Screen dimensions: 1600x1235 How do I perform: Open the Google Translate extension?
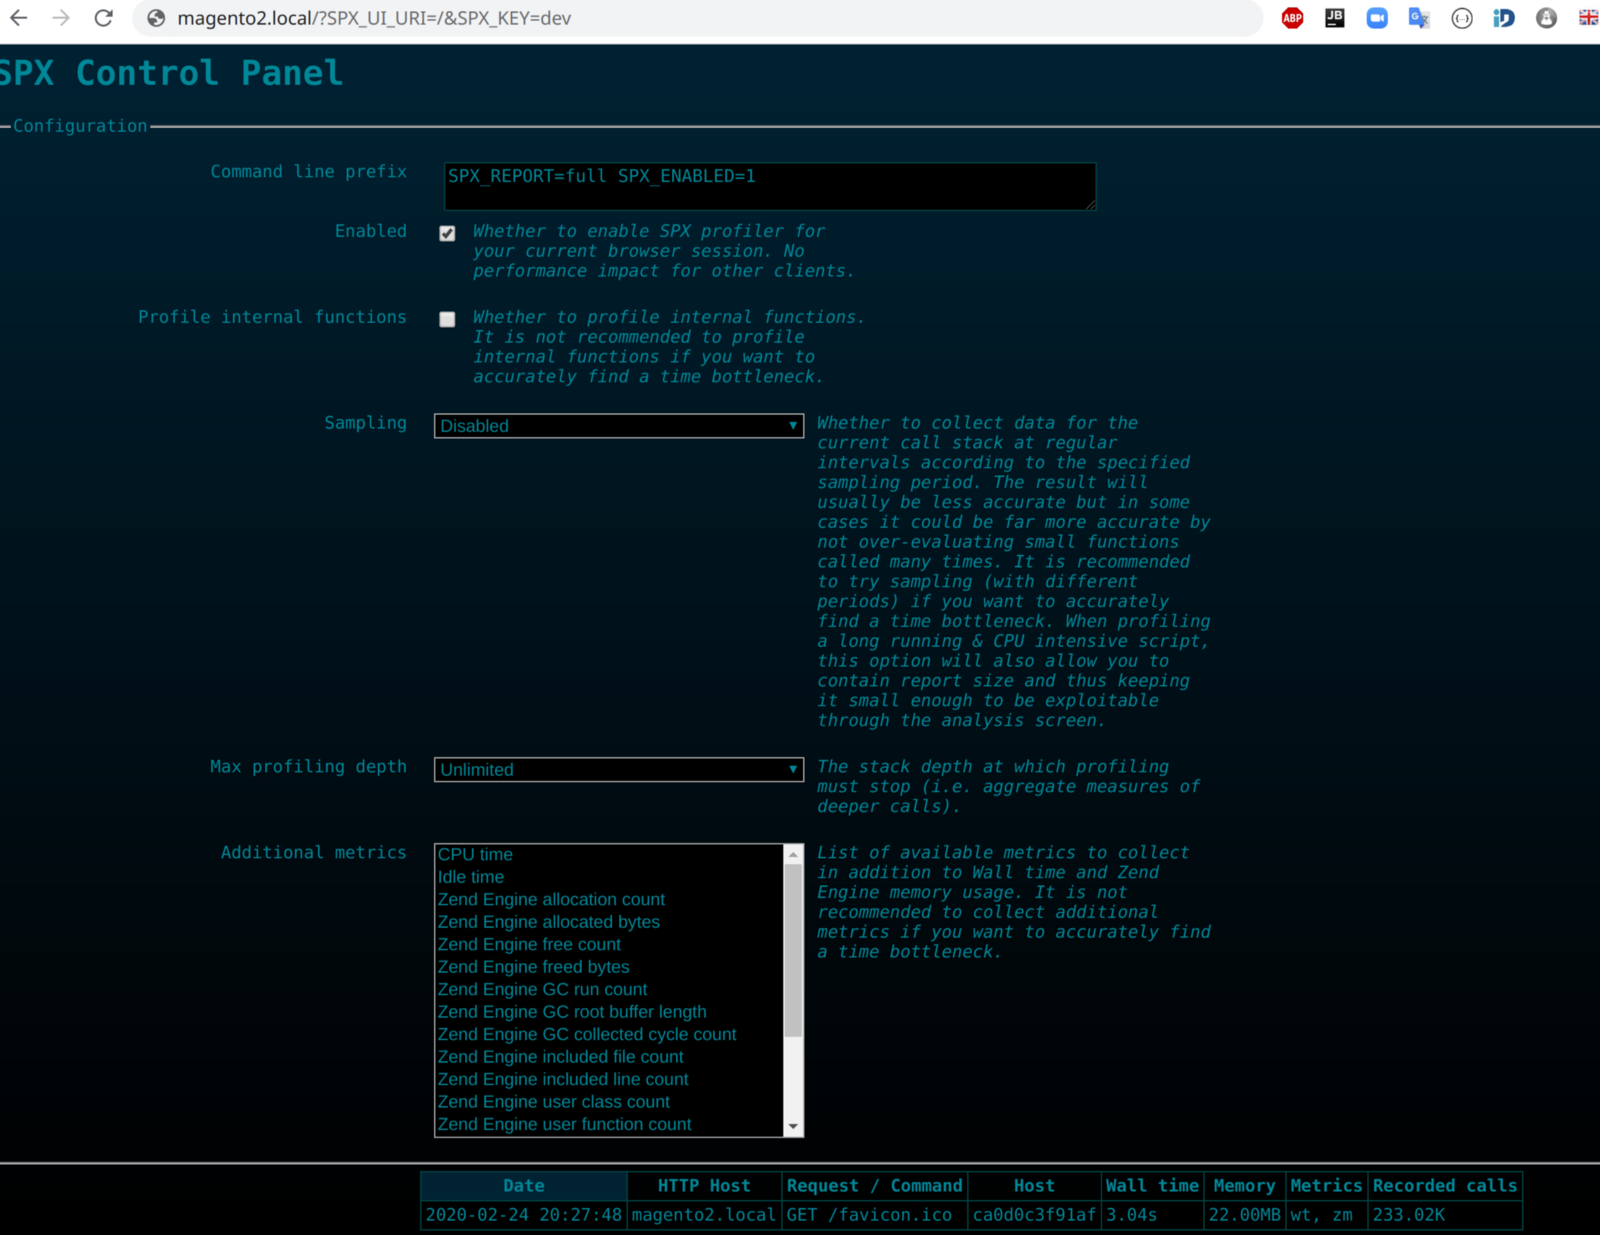pyautogui.click(x=1419, y=18)
